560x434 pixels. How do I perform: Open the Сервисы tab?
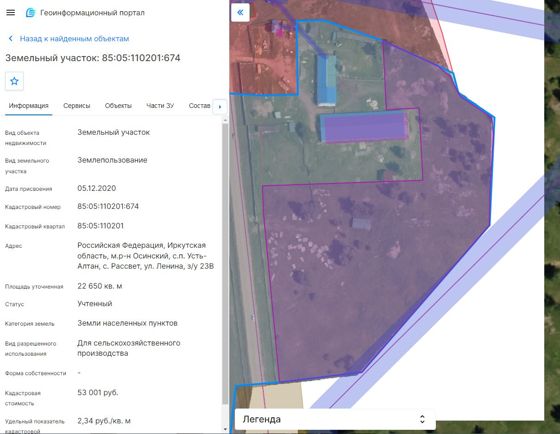click(76, 106)
